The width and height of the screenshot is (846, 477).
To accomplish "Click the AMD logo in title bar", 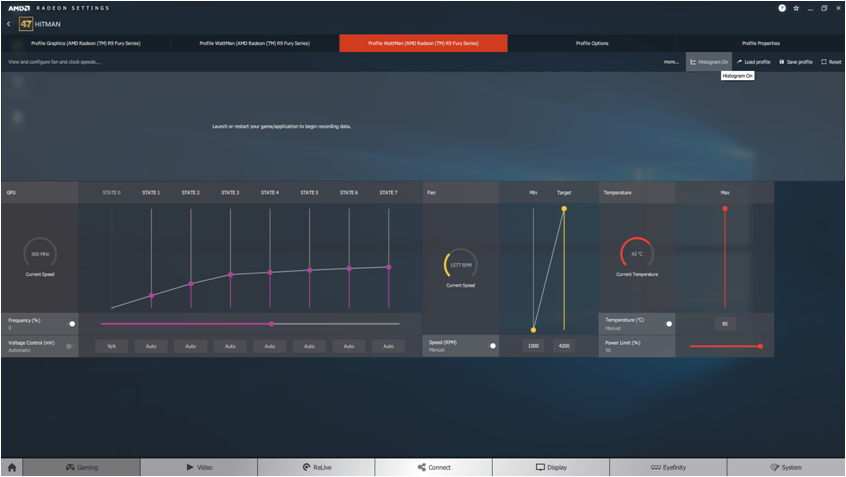I will [19, 8].
